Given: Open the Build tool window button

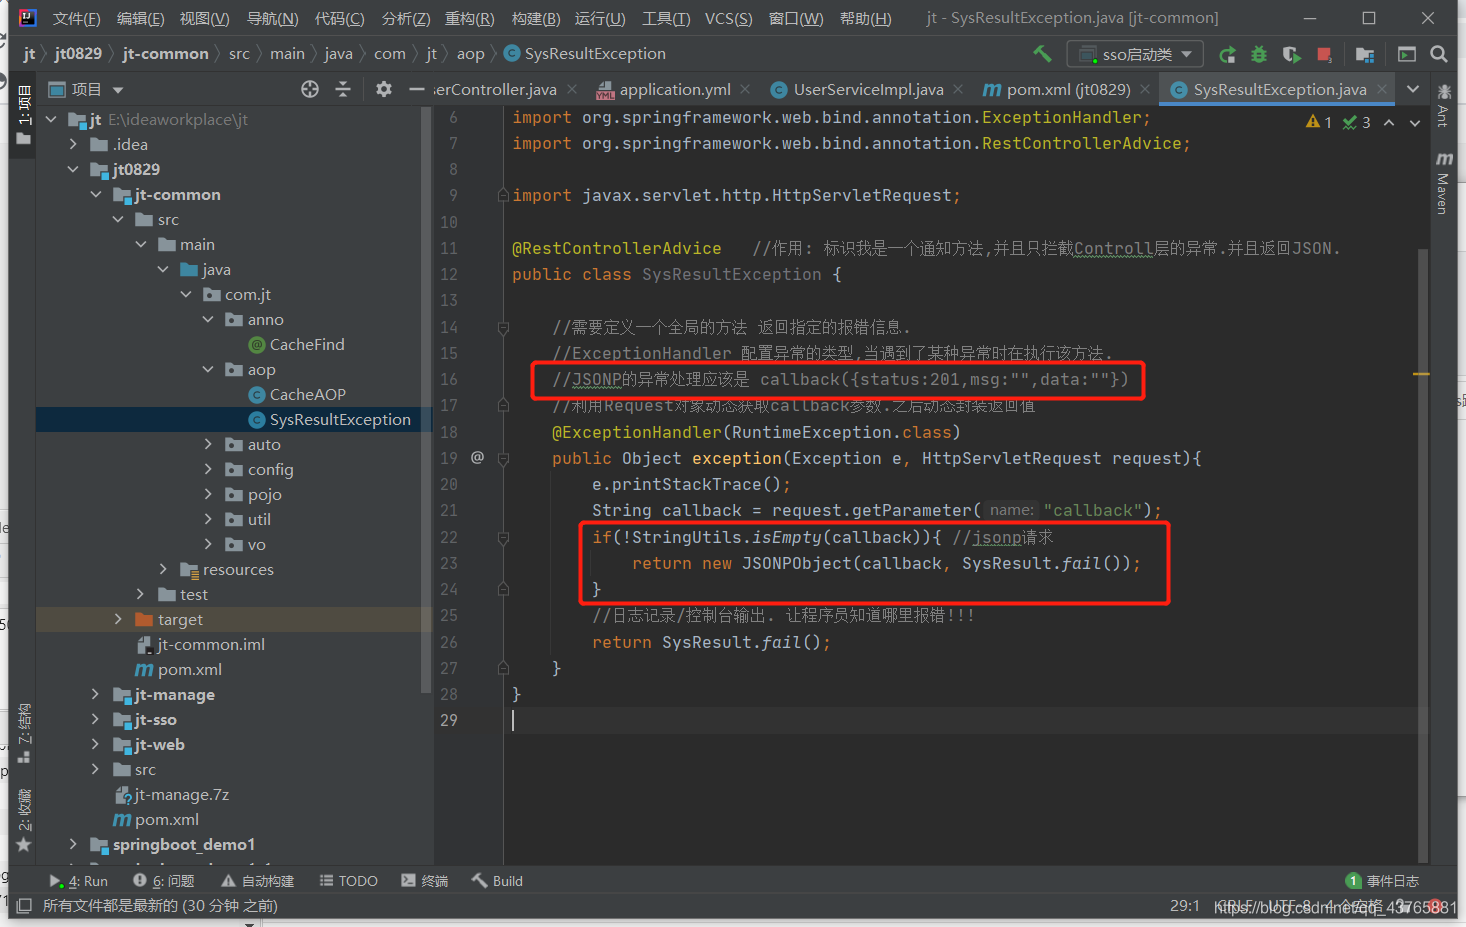Looking at the screenshot, I should click(498, 881).
